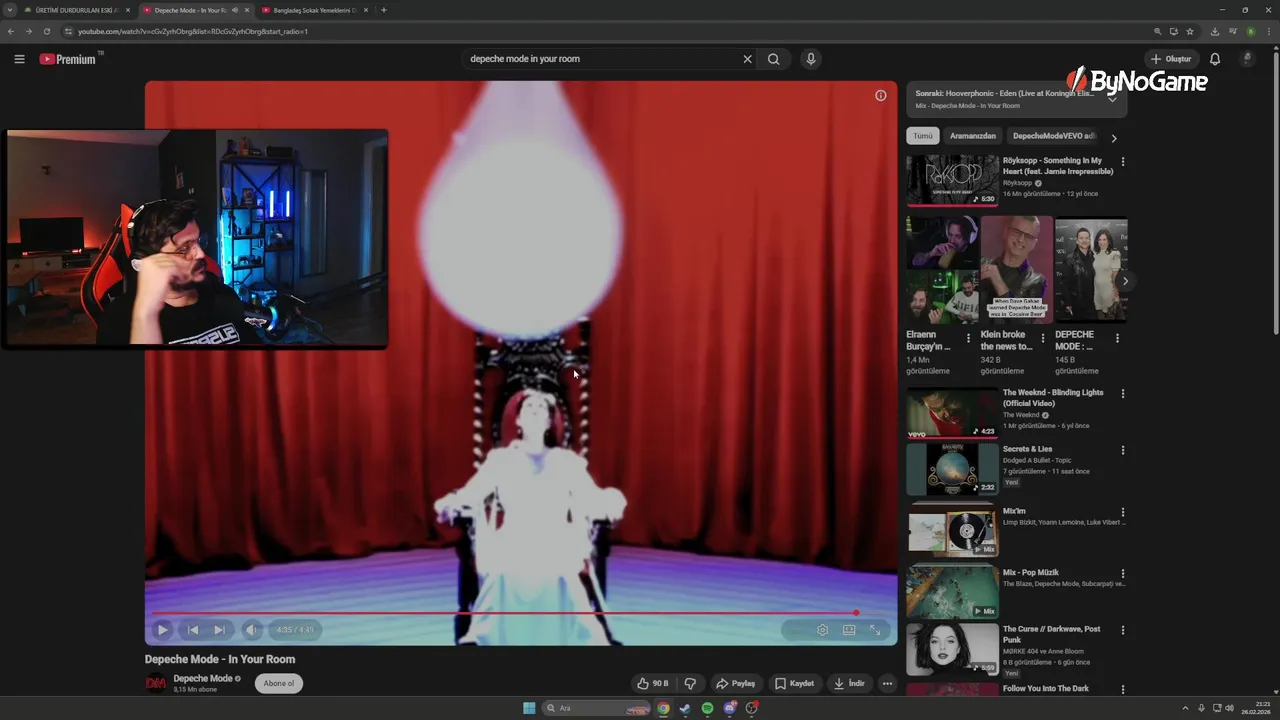Viewport: 1280px width, 720px height.
Task: Save the video with Kaydet
Action: [x=795, y=684]
